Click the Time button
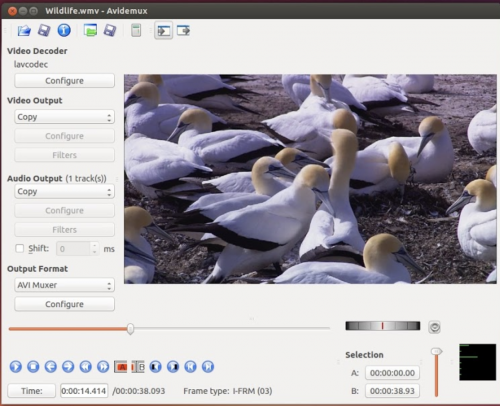Viewport: 500px width, 406px height. [32, 391]
